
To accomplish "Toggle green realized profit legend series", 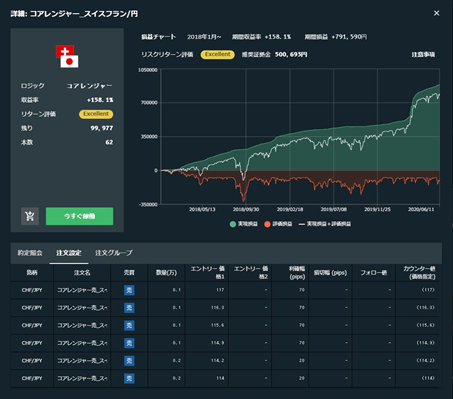I will pyautogui.click(x=244, y=224).
